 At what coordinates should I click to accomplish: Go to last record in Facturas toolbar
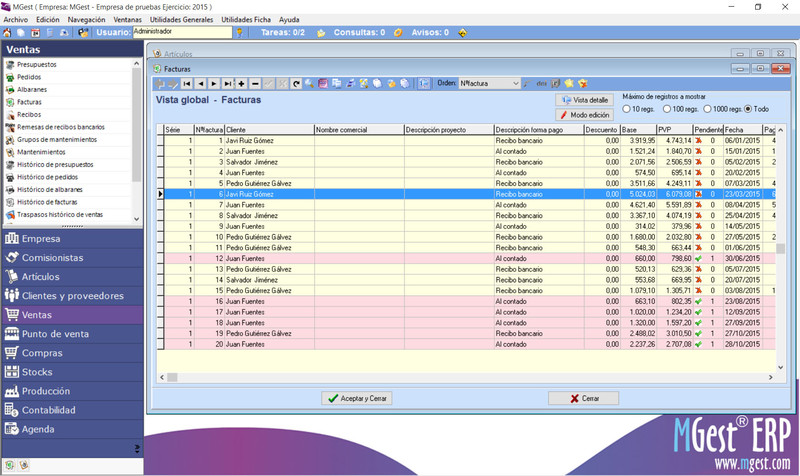(x=228, y=84)
